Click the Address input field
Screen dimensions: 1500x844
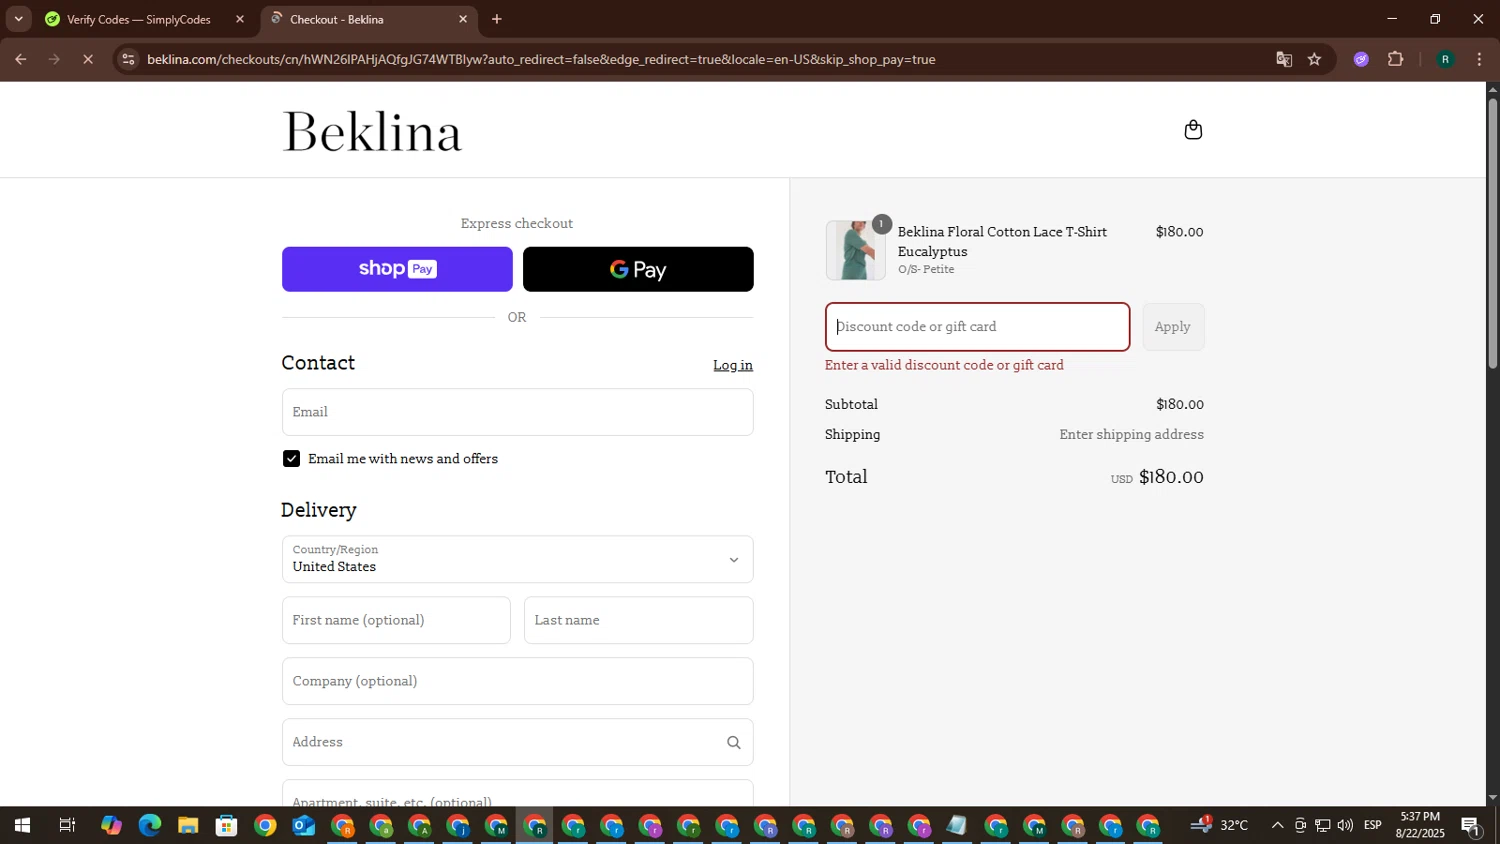517,742
